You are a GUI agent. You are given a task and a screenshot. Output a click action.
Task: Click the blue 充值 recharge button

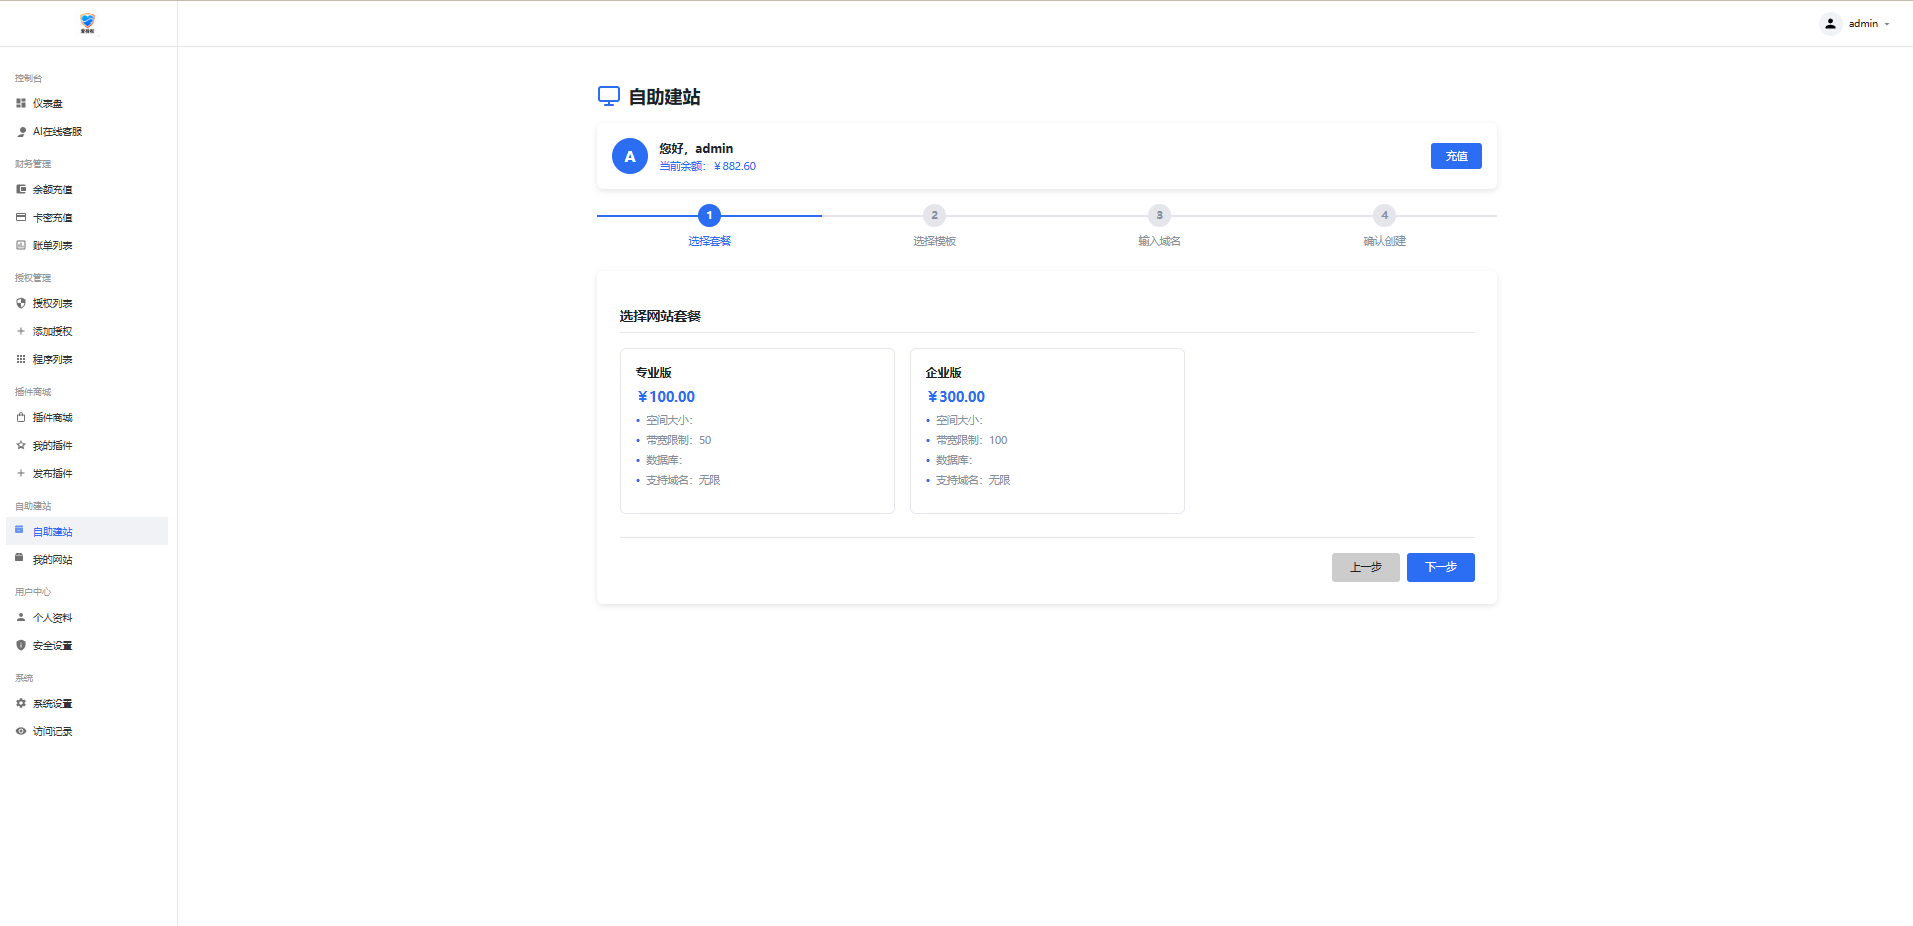(1455, 156)
